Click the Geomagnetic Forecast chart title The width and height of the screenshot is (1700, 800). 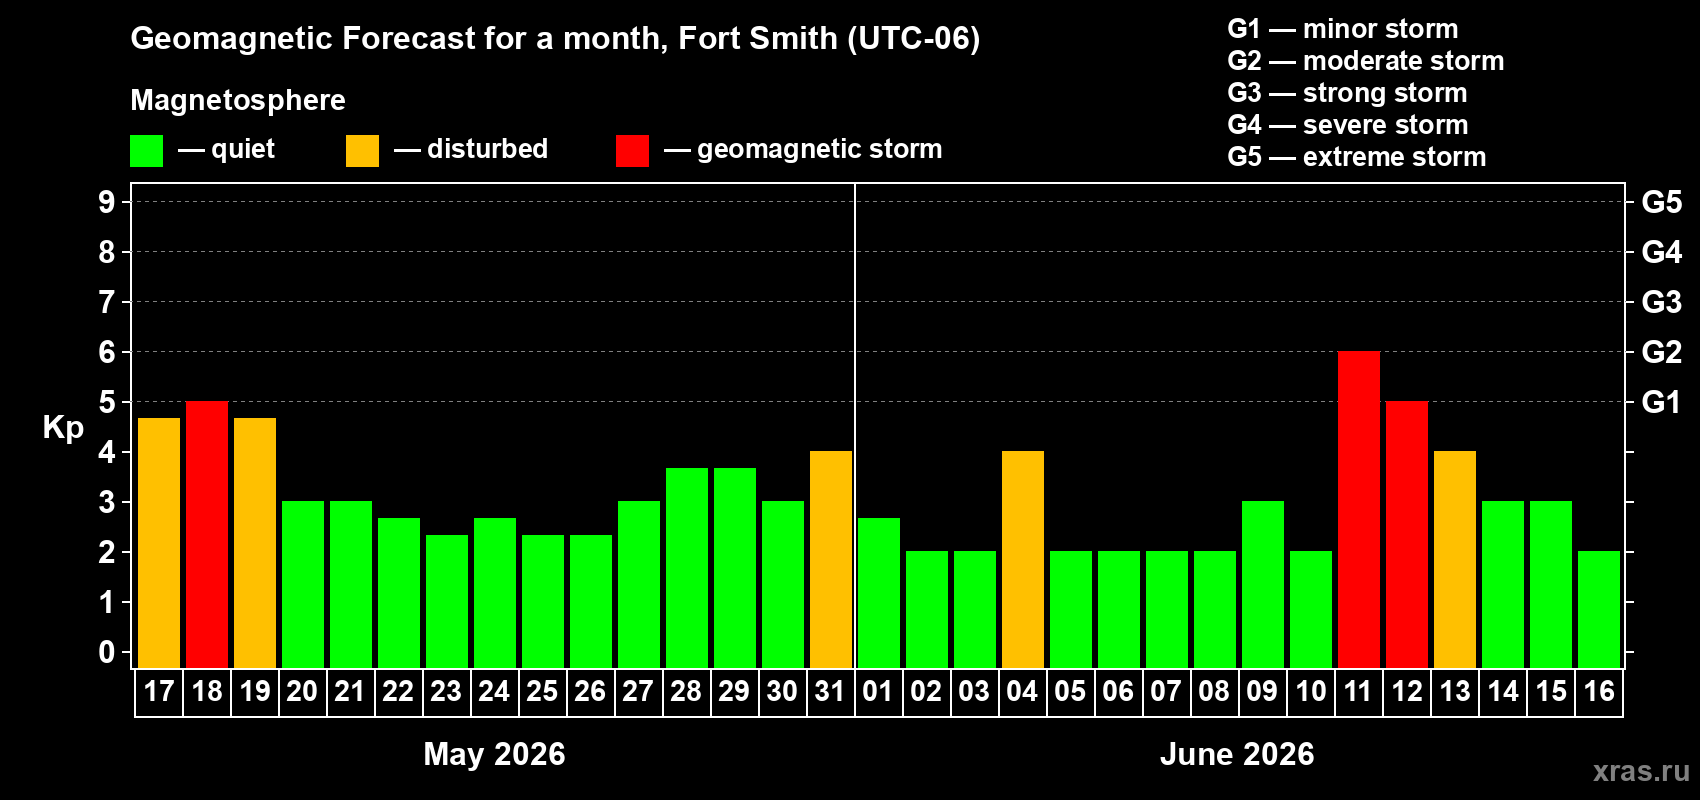click(555, 38)
